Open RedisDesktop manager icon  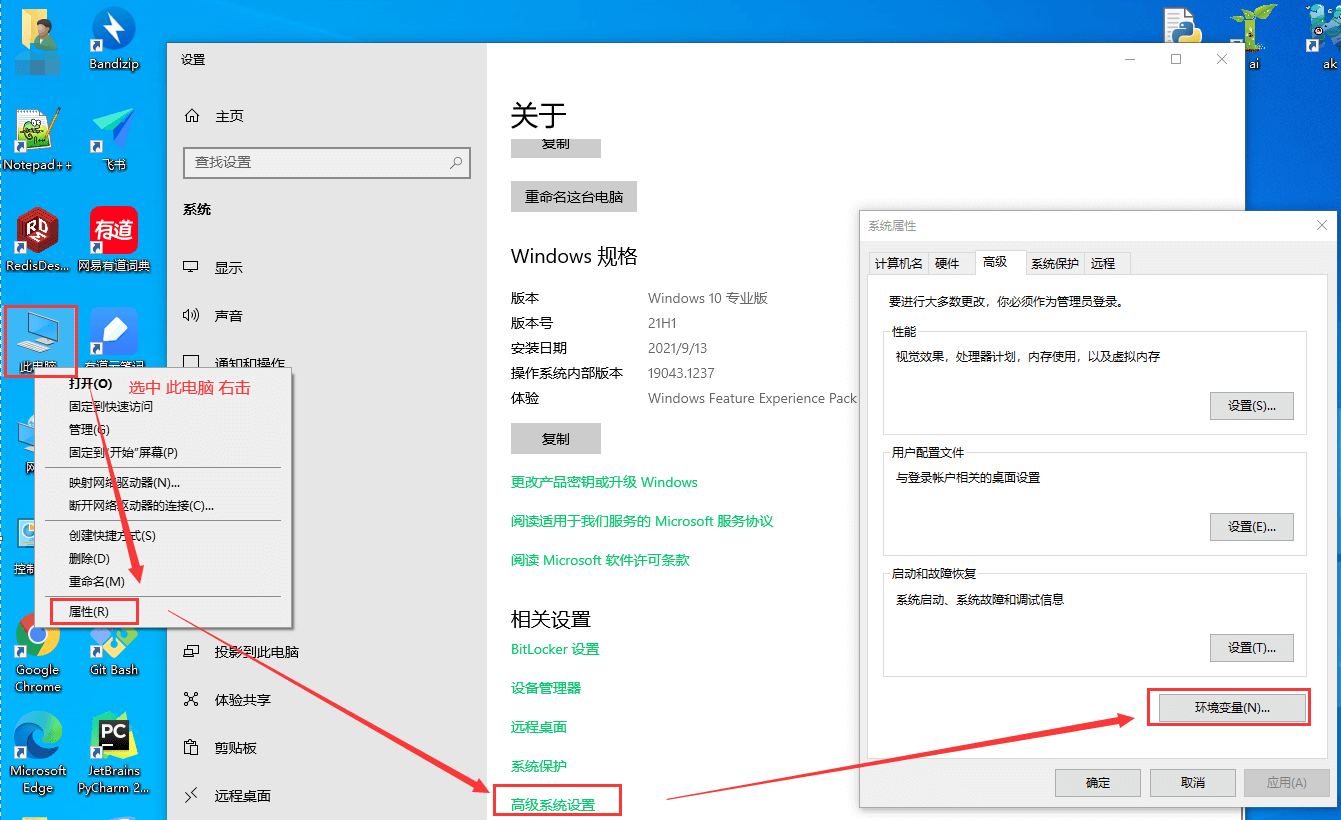(x=38, y=240)
